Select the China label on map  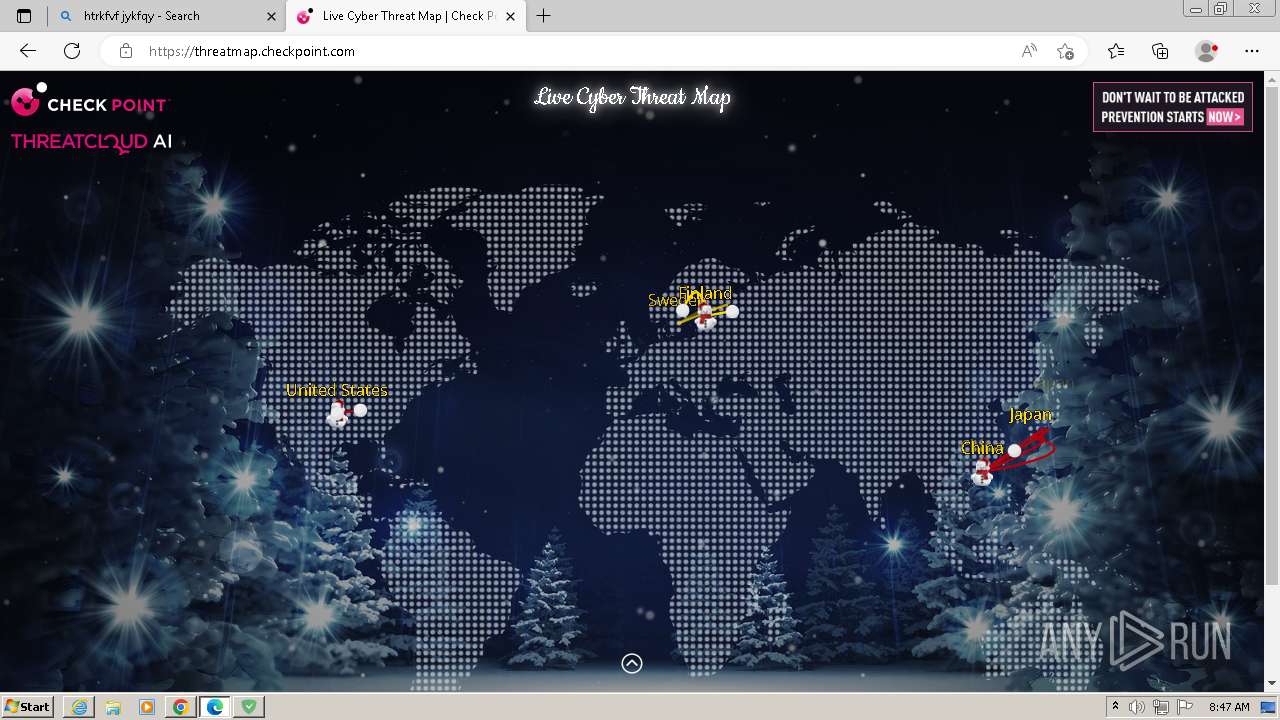(x=982, y=448)
